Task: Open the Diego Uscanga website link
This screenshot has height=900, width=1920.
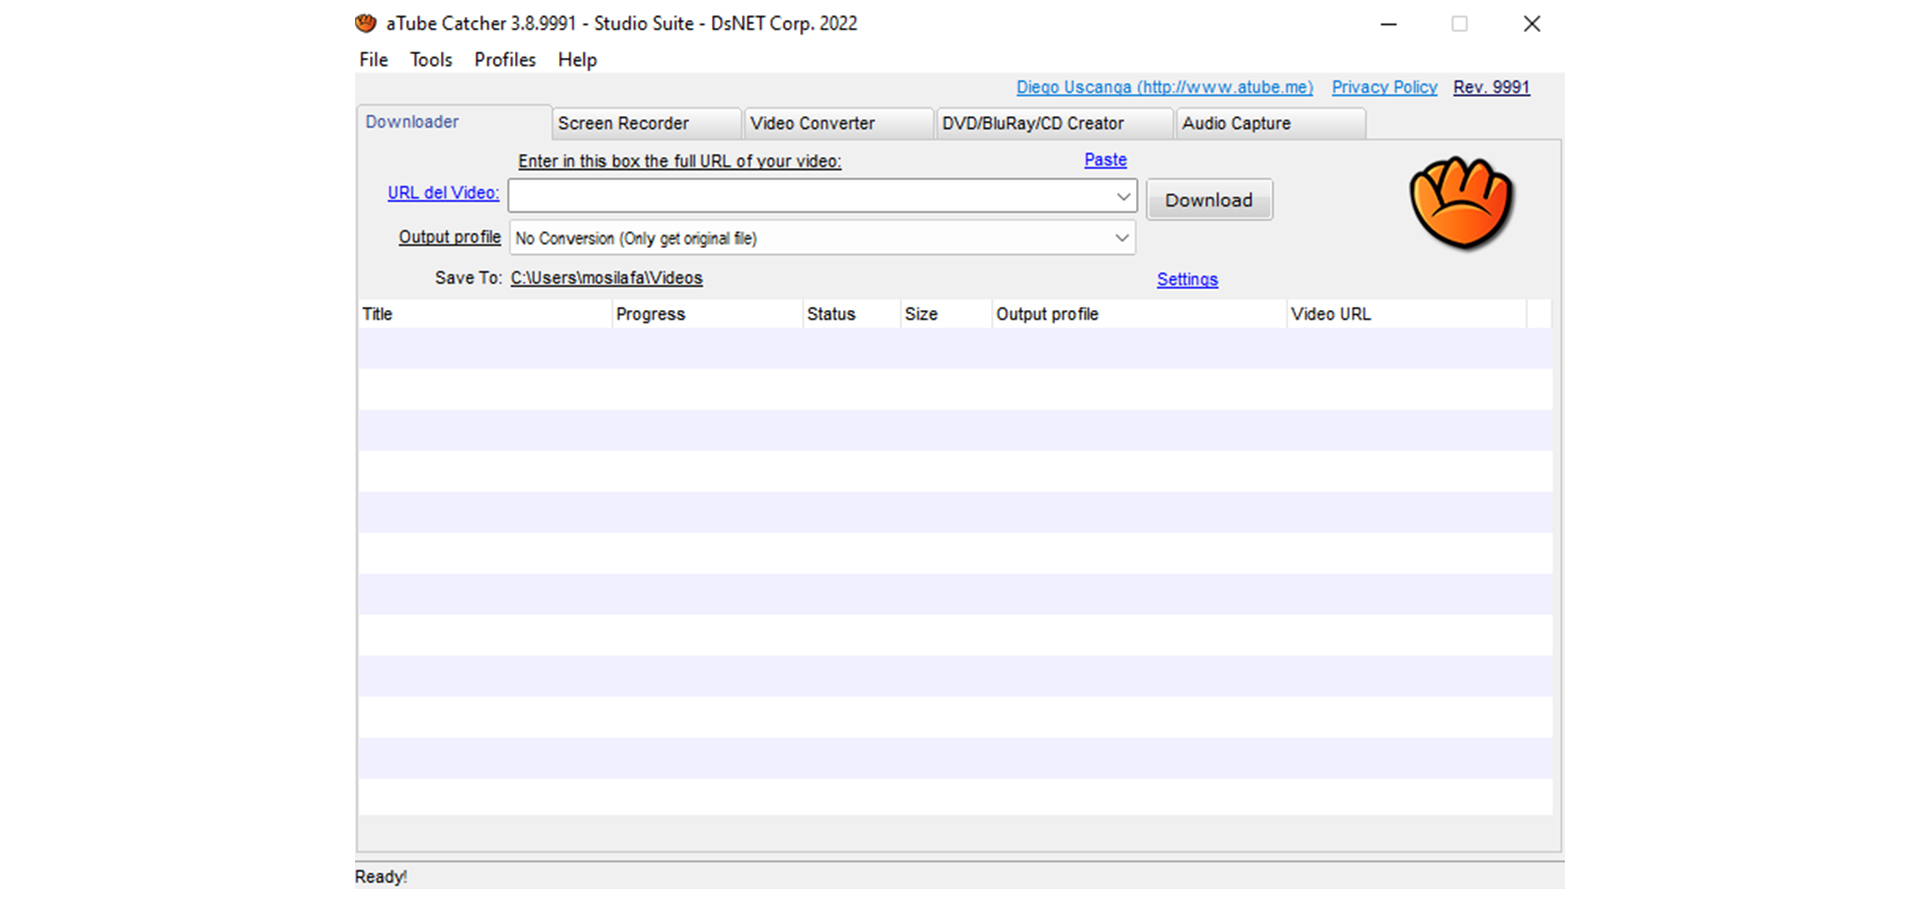Action: [x=1164, y=88]
